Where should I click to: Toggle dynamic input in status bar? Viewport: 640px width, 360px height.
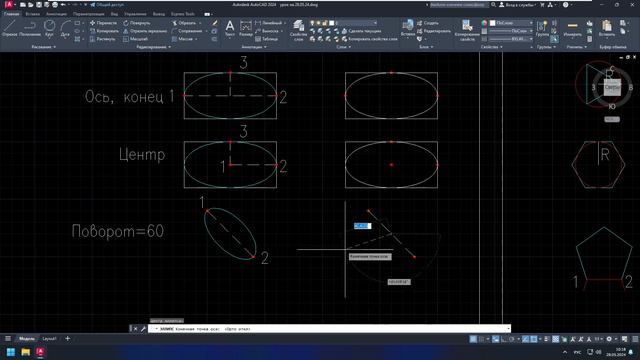495,339
